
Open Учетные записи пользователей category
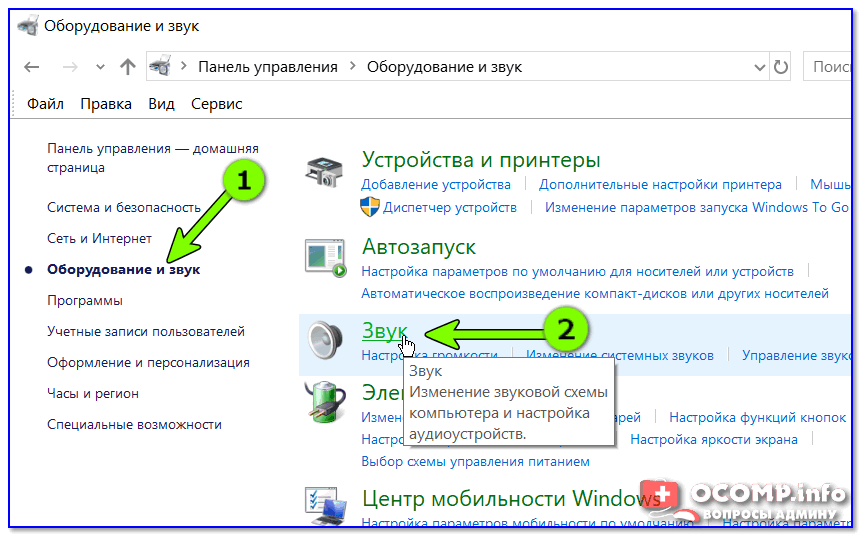click(146, 332)
